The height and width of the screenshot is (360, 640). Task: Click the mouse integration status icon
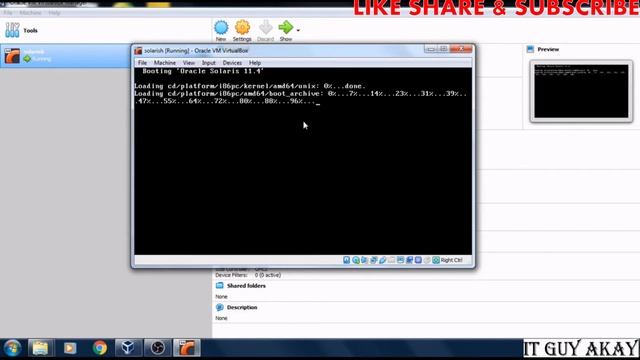[427, 260]
